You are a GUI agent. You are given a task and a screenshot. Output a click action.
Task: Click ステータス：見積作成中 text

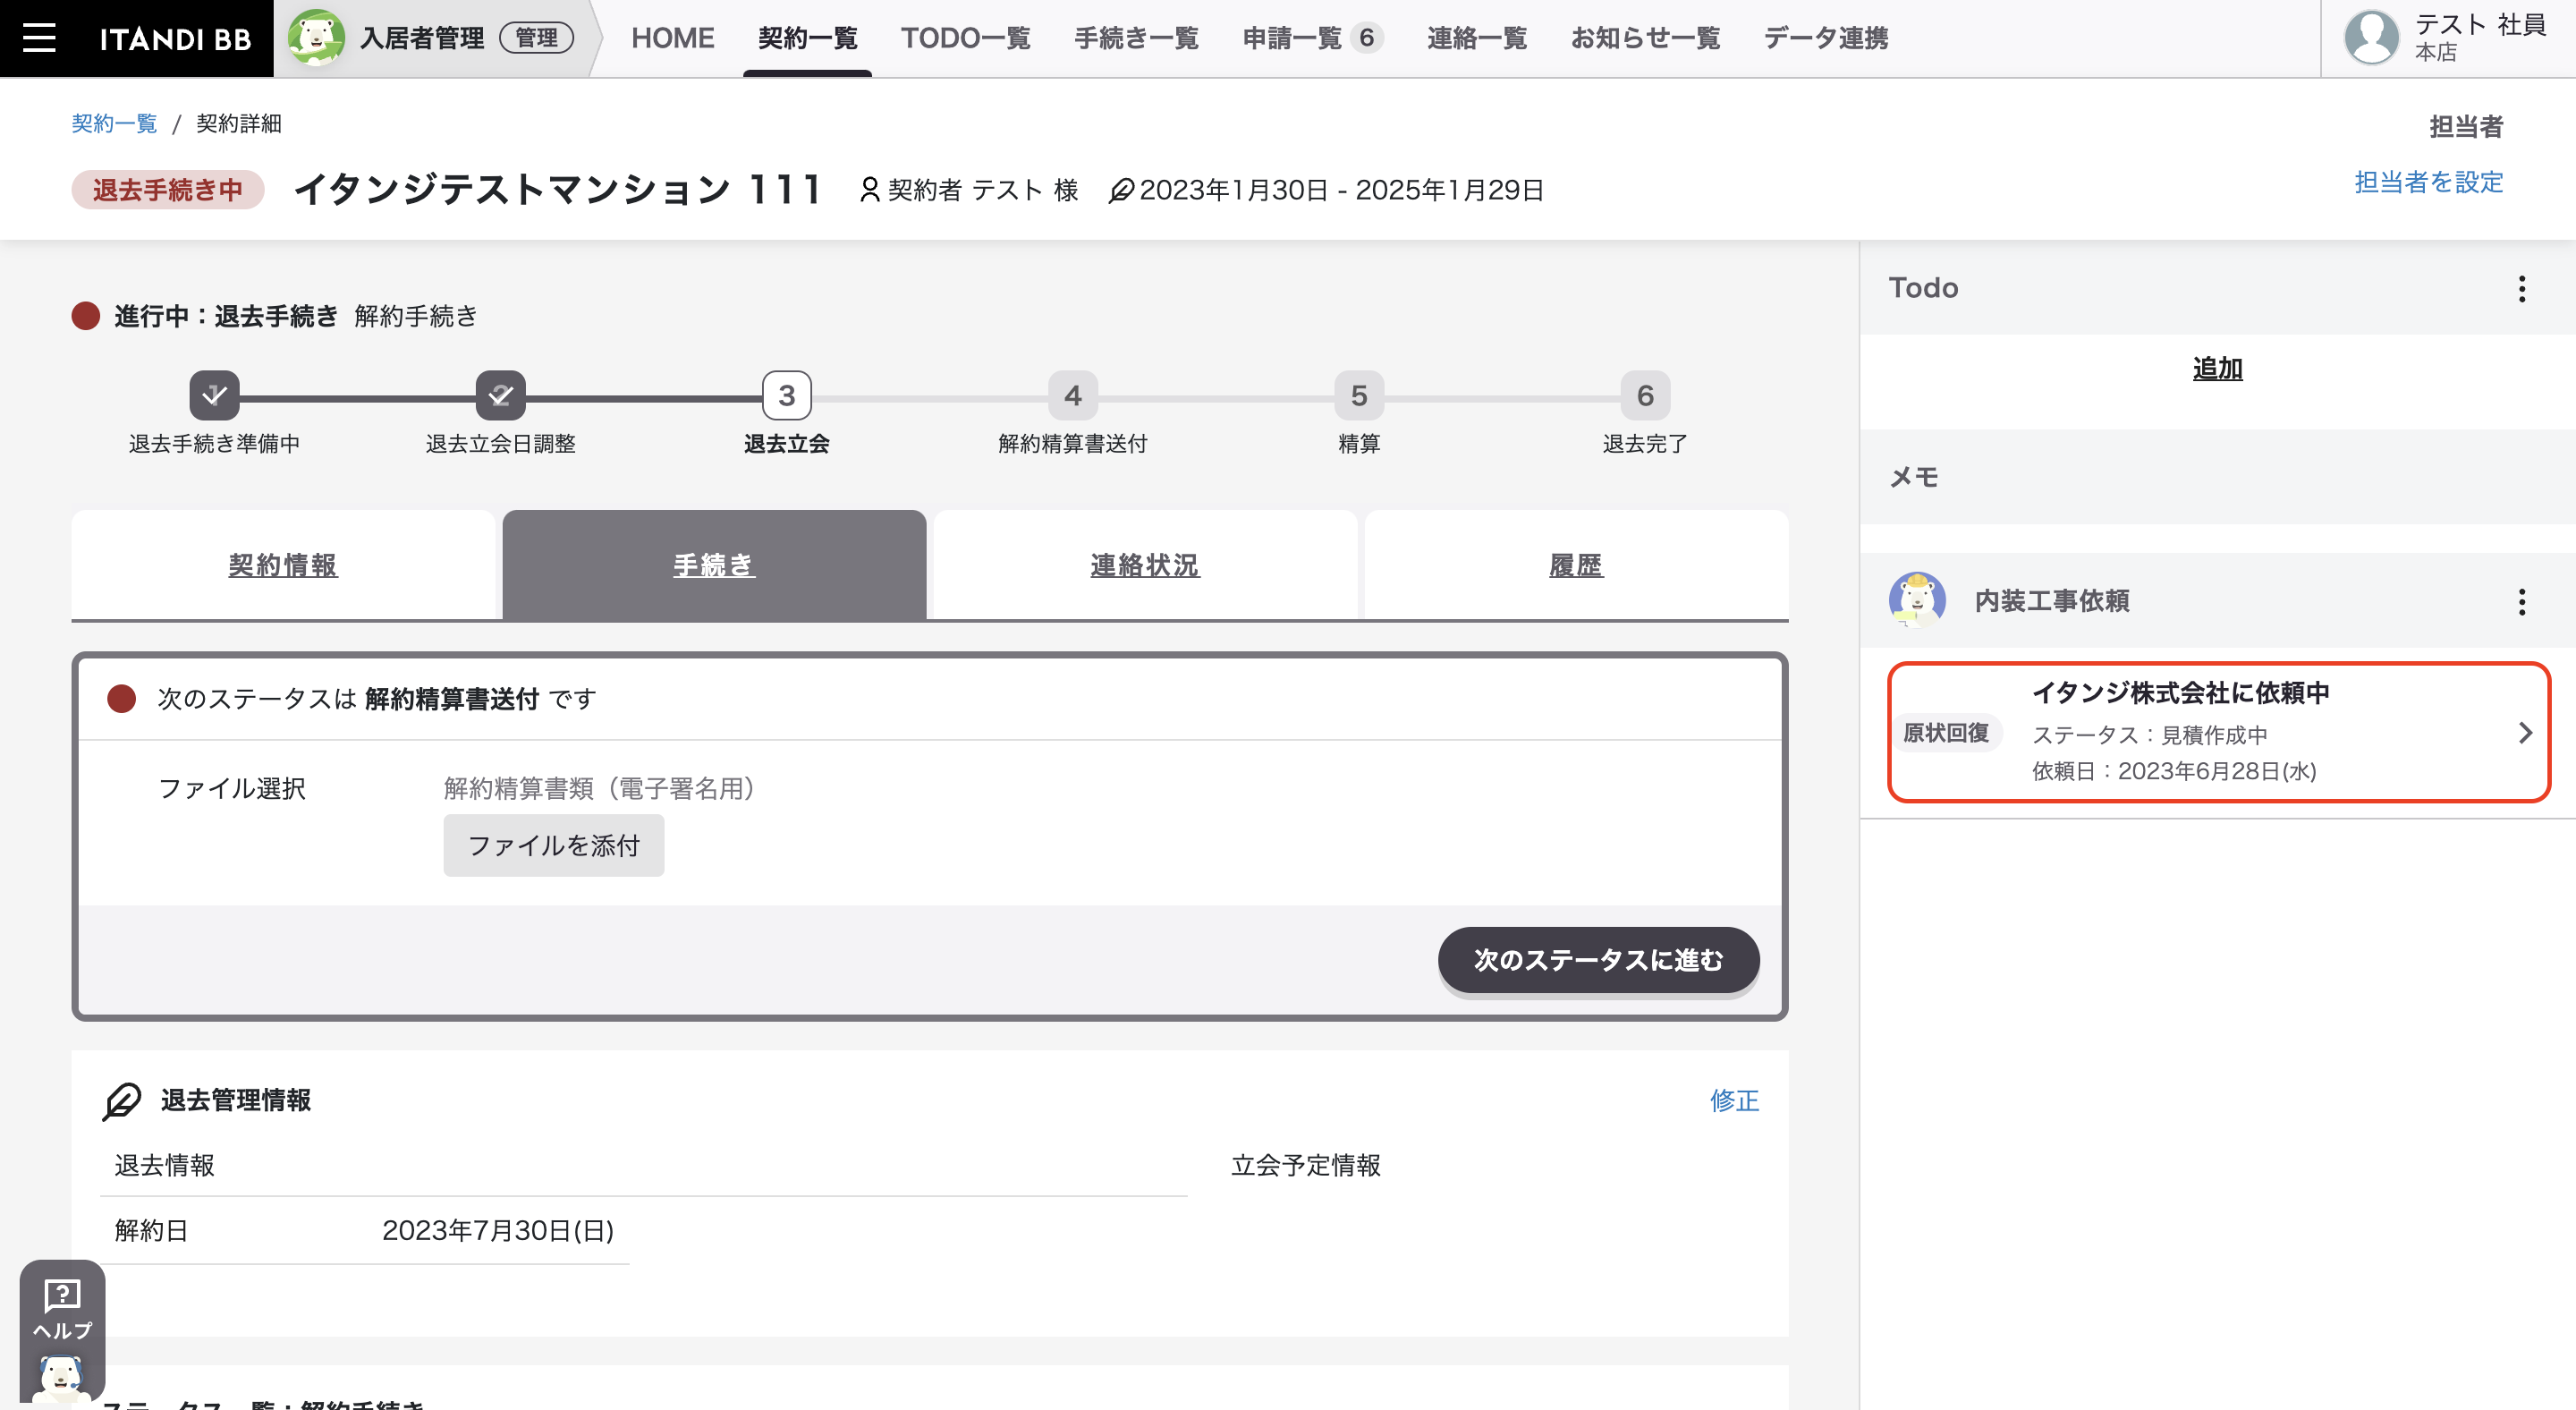point(2149,735)
